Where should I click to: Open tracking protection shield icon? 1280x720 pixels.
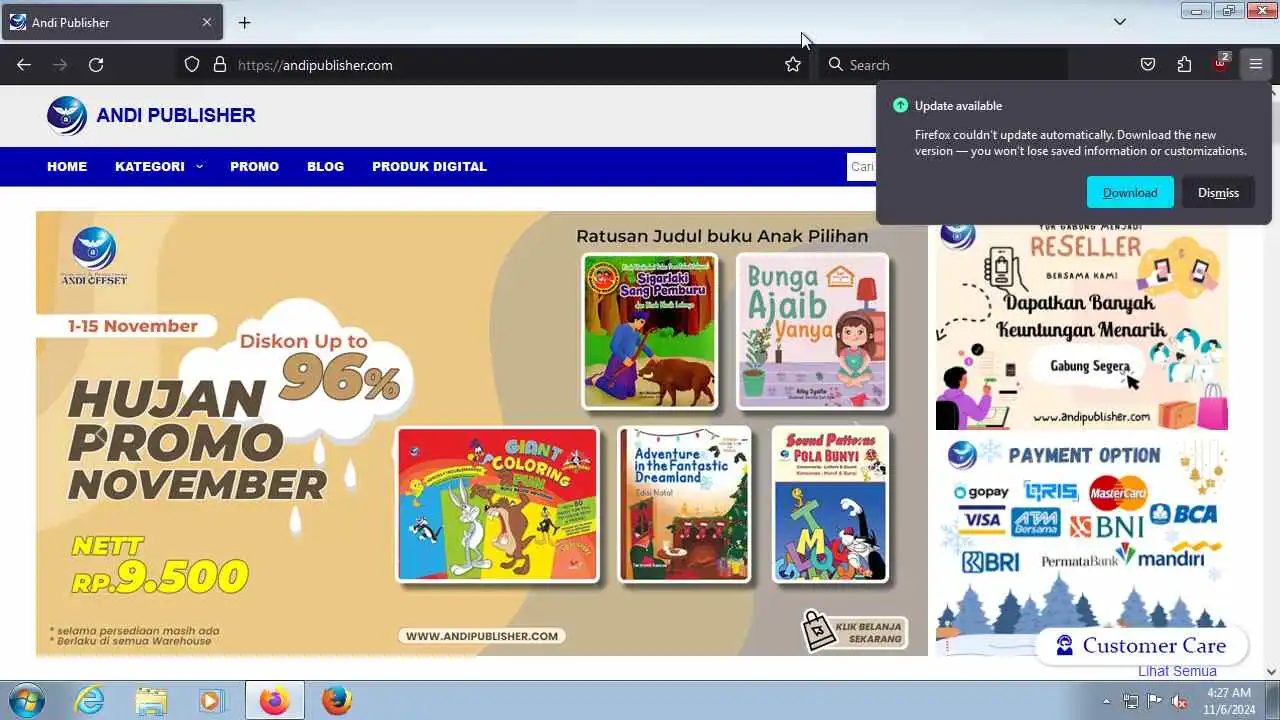[192, 65]
